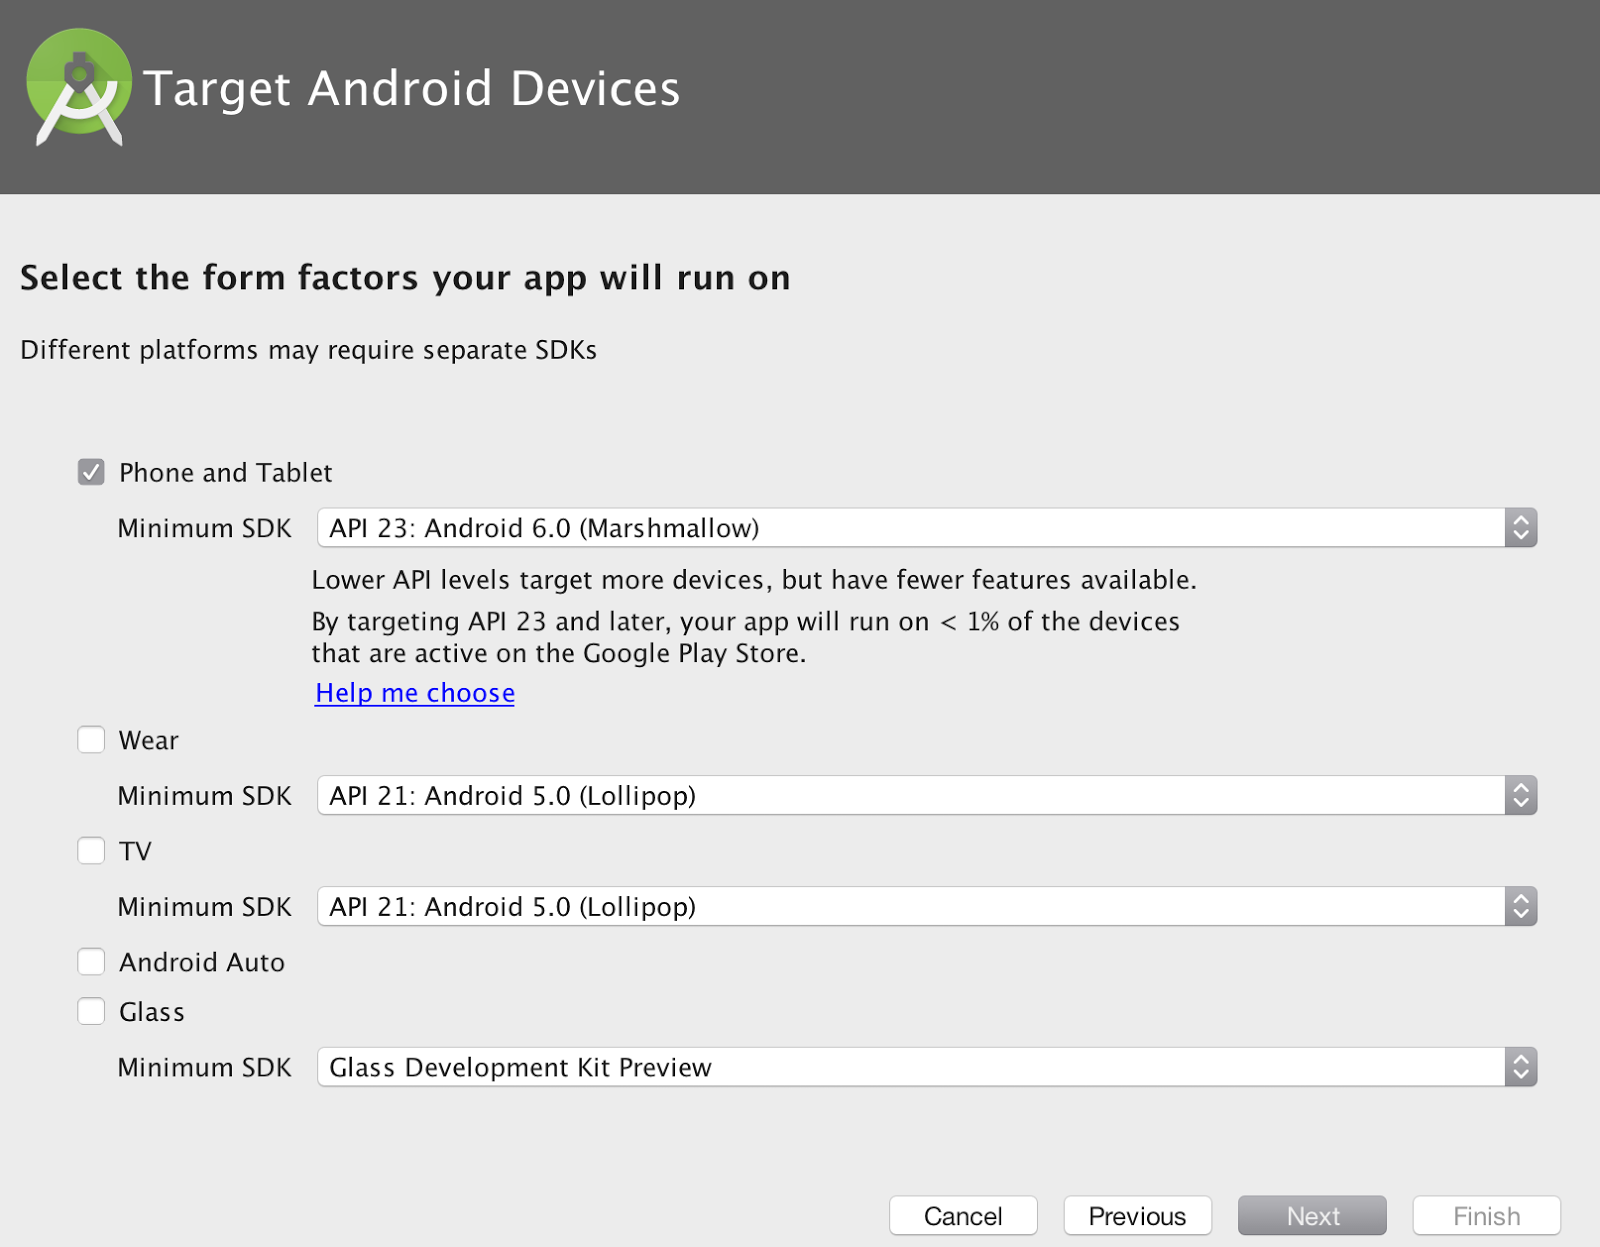Click the Android Studio logo icon
1600x1247 pixels.
79,88
